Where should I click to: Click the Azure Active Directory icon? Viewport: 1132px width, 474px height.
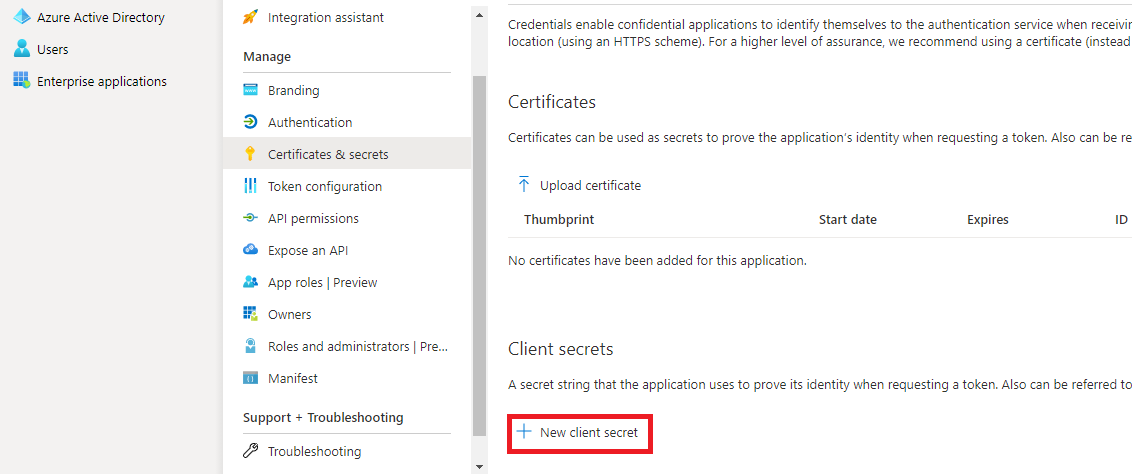(21, 17)
